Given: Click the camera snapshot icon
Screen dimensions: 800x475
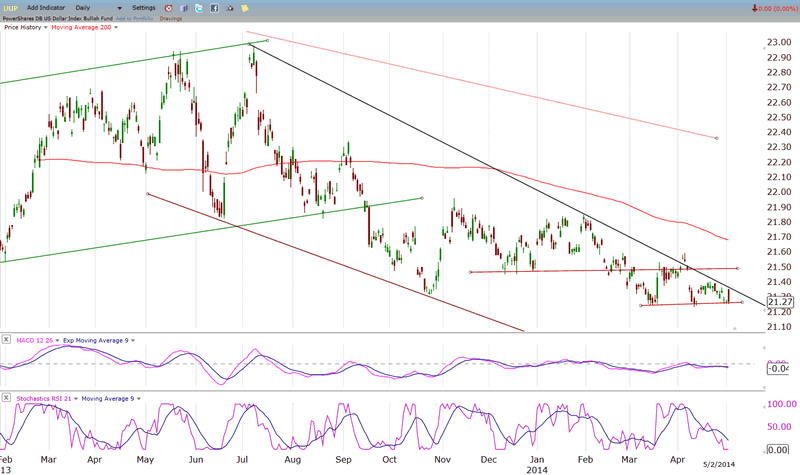Looking at the screenshot, I should tap(230, 8).
